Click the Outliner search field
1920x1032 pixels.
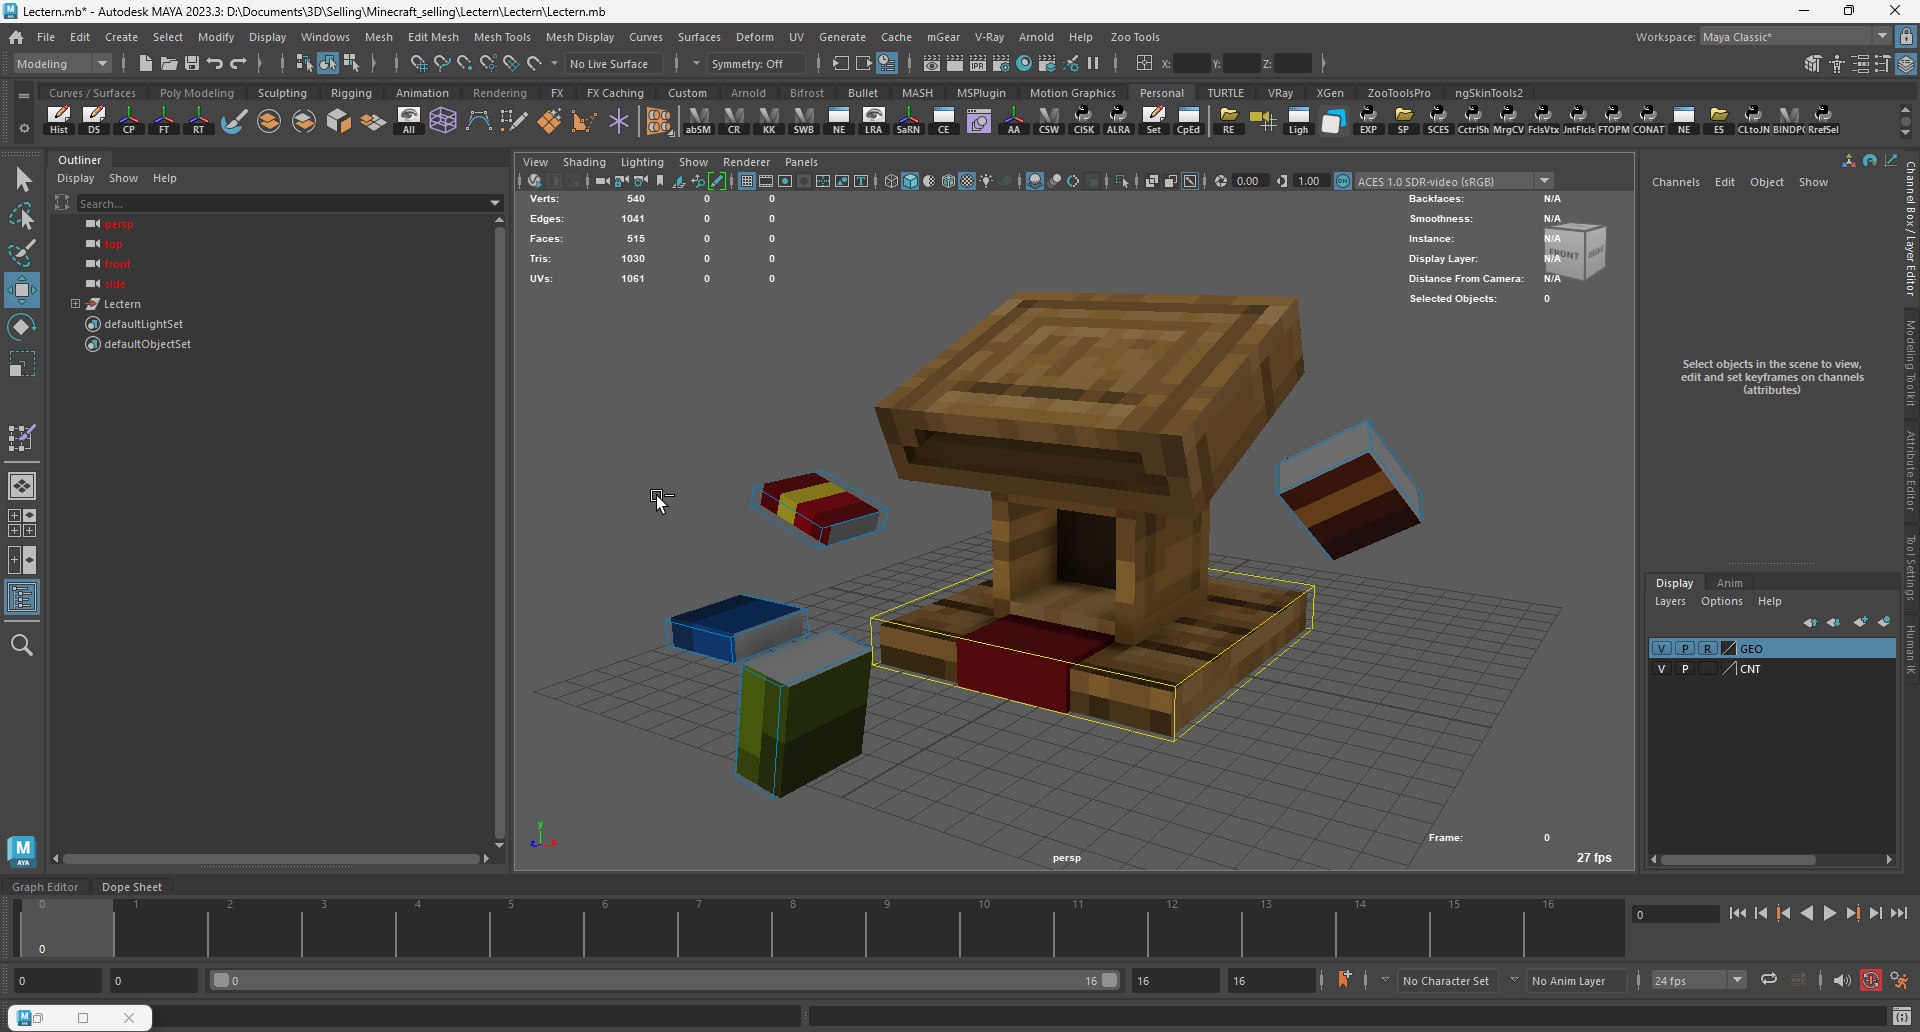click(281, 203)
